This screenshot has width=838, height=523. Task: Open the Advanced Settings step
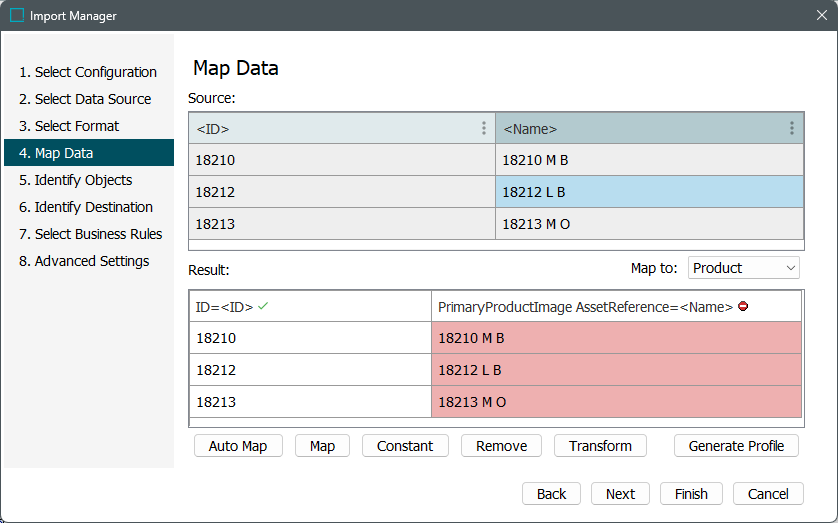[84, 261]
